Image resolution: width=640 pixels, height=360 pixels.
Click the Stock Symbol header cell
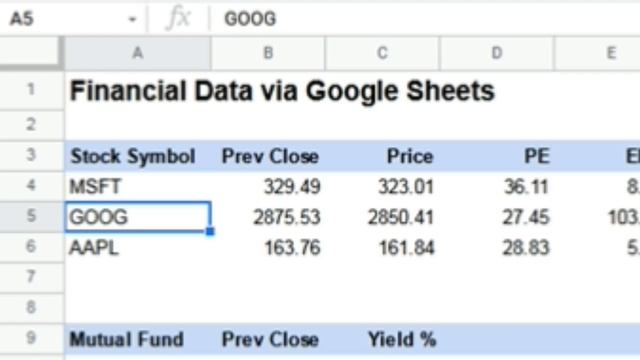(138, 156)
